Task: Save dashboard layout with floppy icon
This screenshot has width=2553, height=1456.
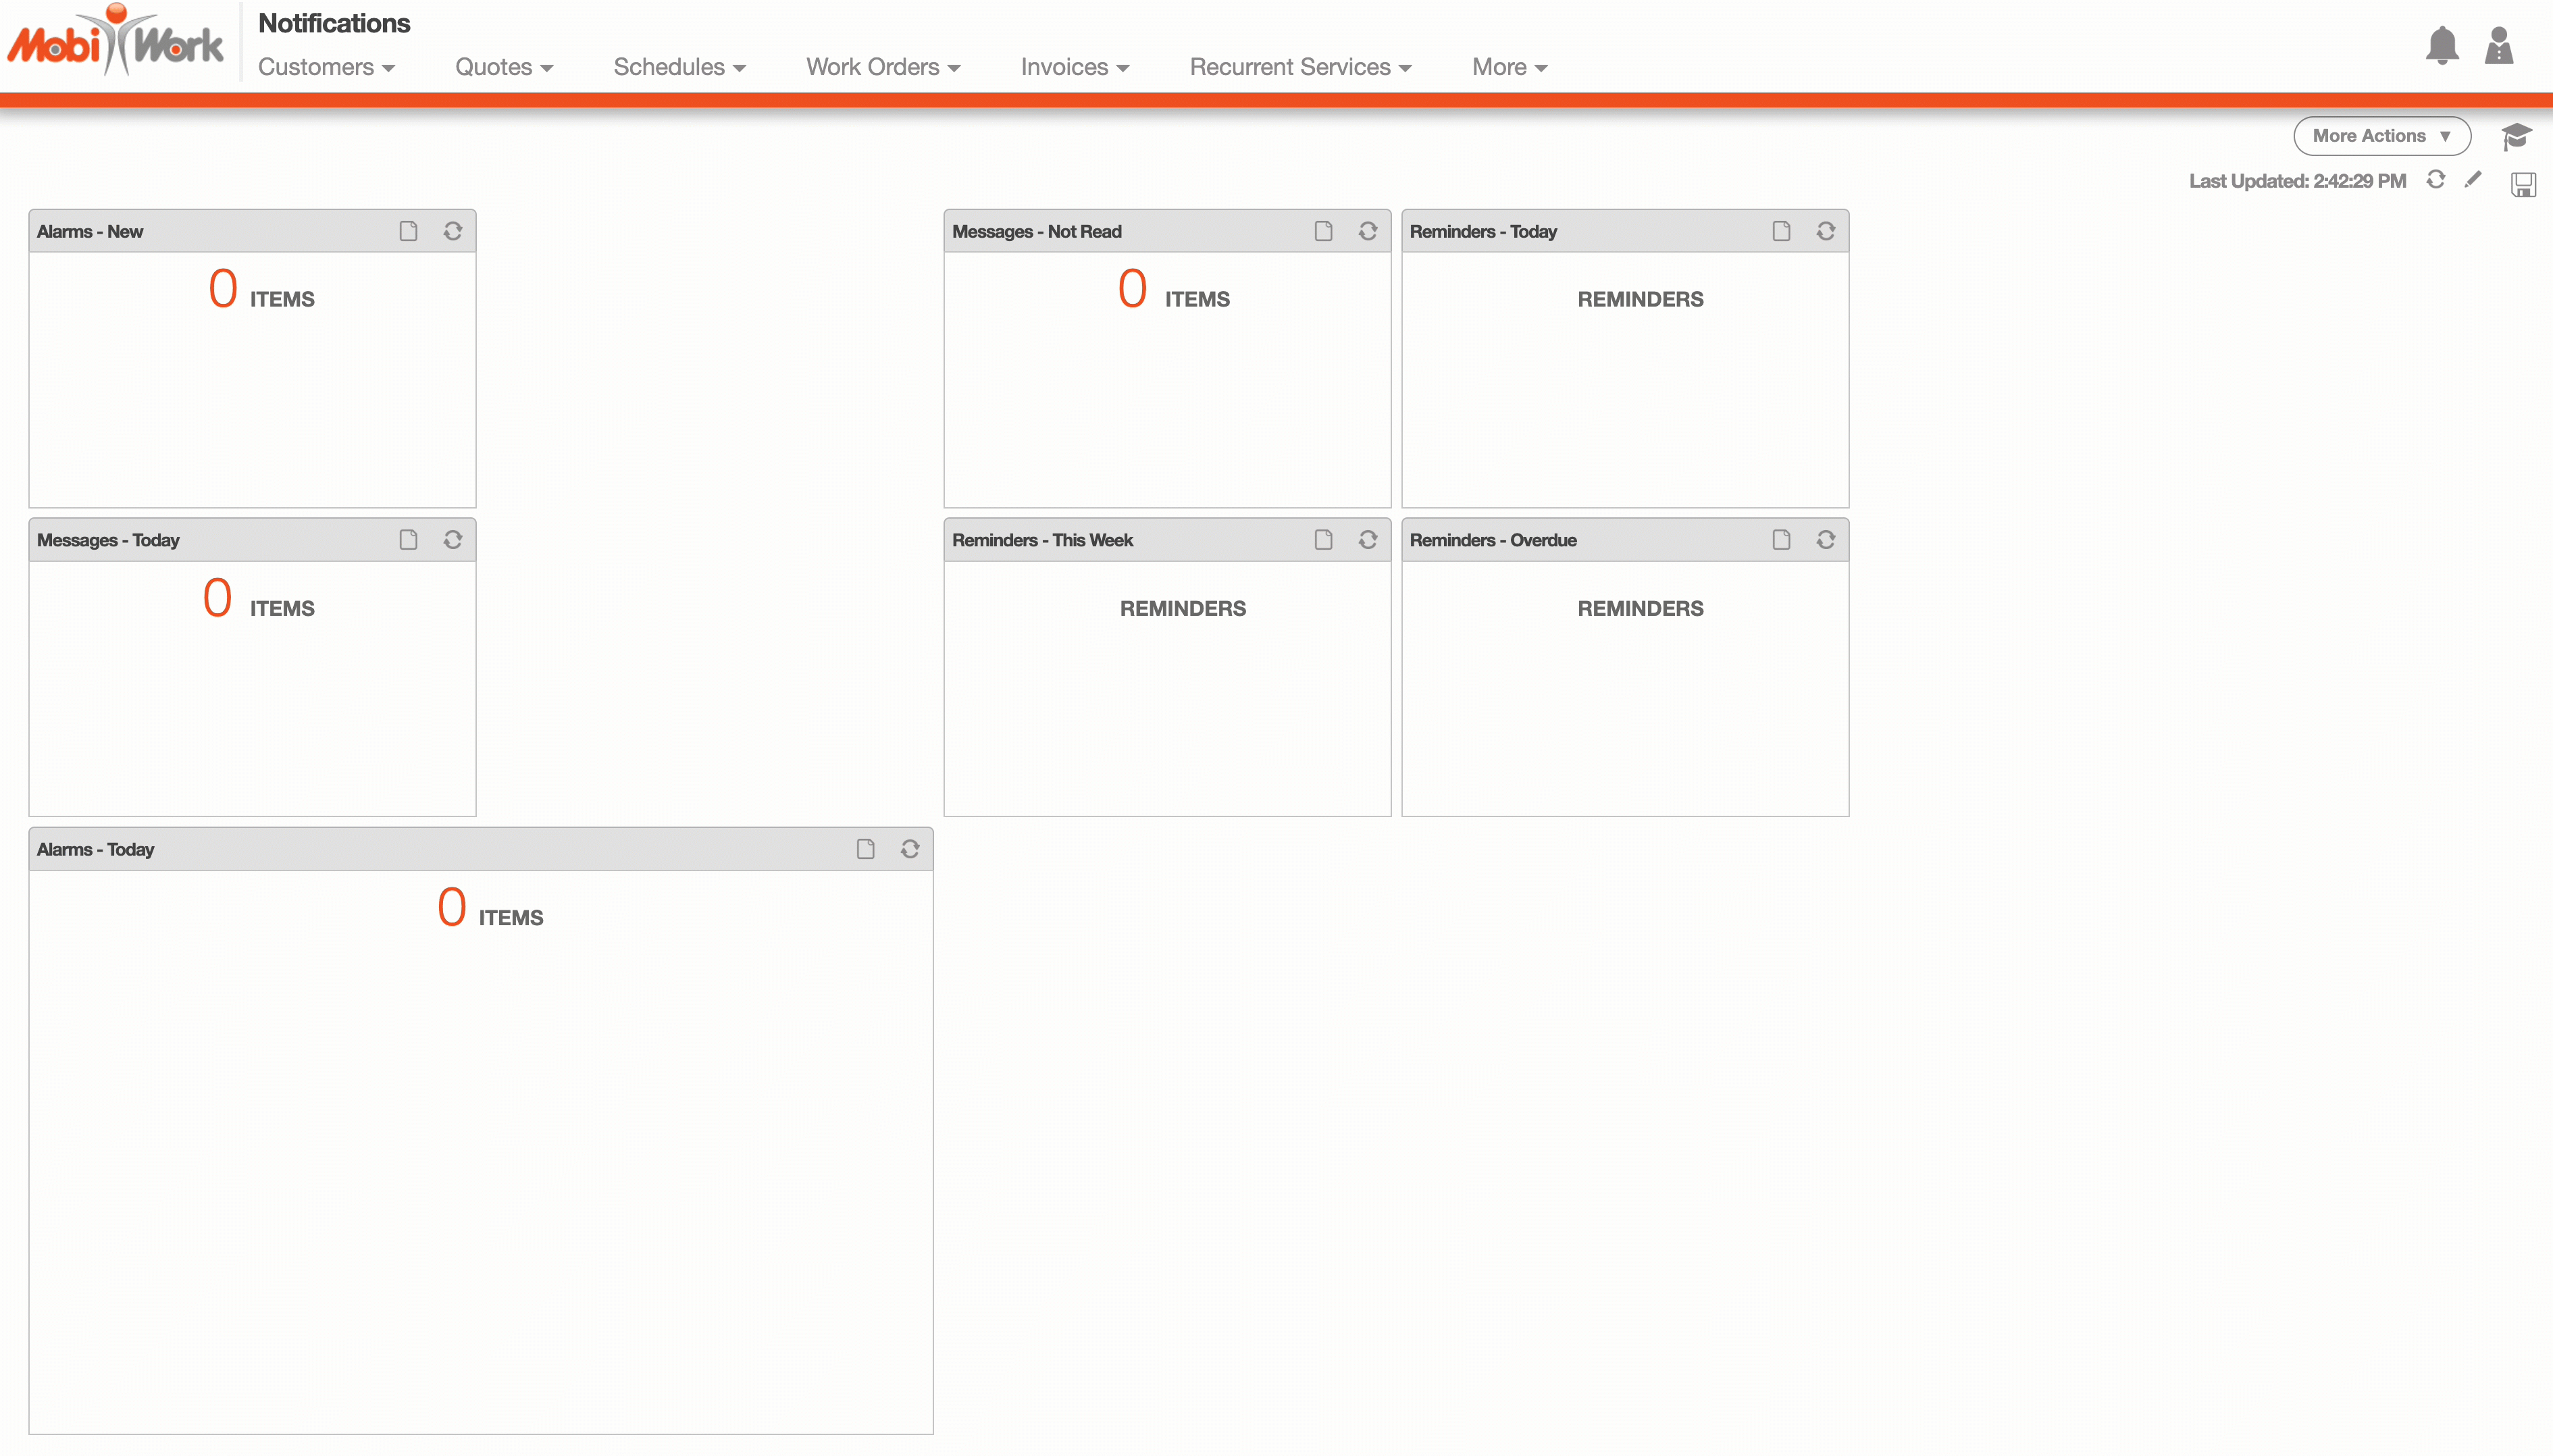Action: [x=2522, y=184]
